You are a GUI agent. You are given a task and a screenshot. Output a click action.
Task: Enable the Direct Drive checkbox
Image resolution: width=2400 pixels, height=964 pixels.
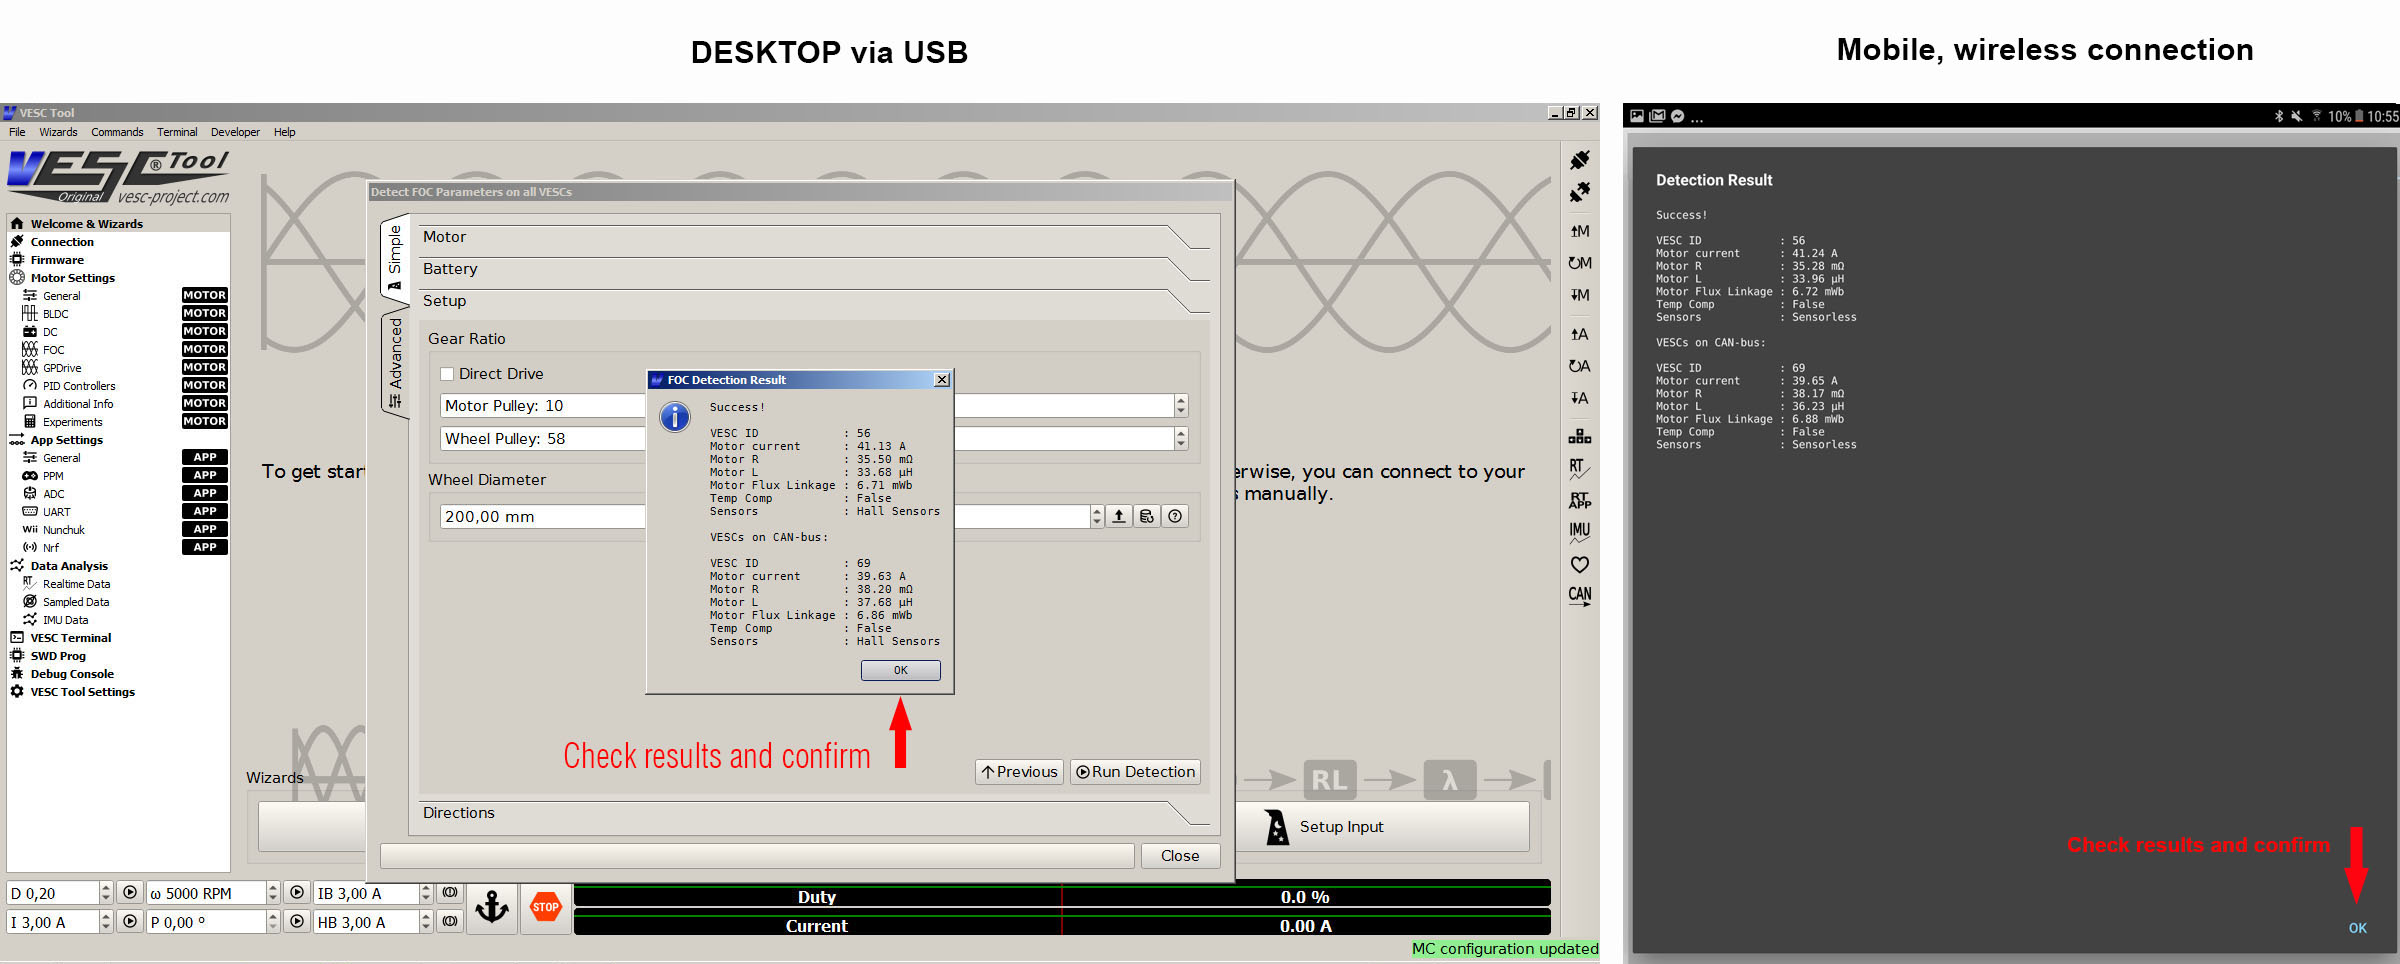coord(447,374)
